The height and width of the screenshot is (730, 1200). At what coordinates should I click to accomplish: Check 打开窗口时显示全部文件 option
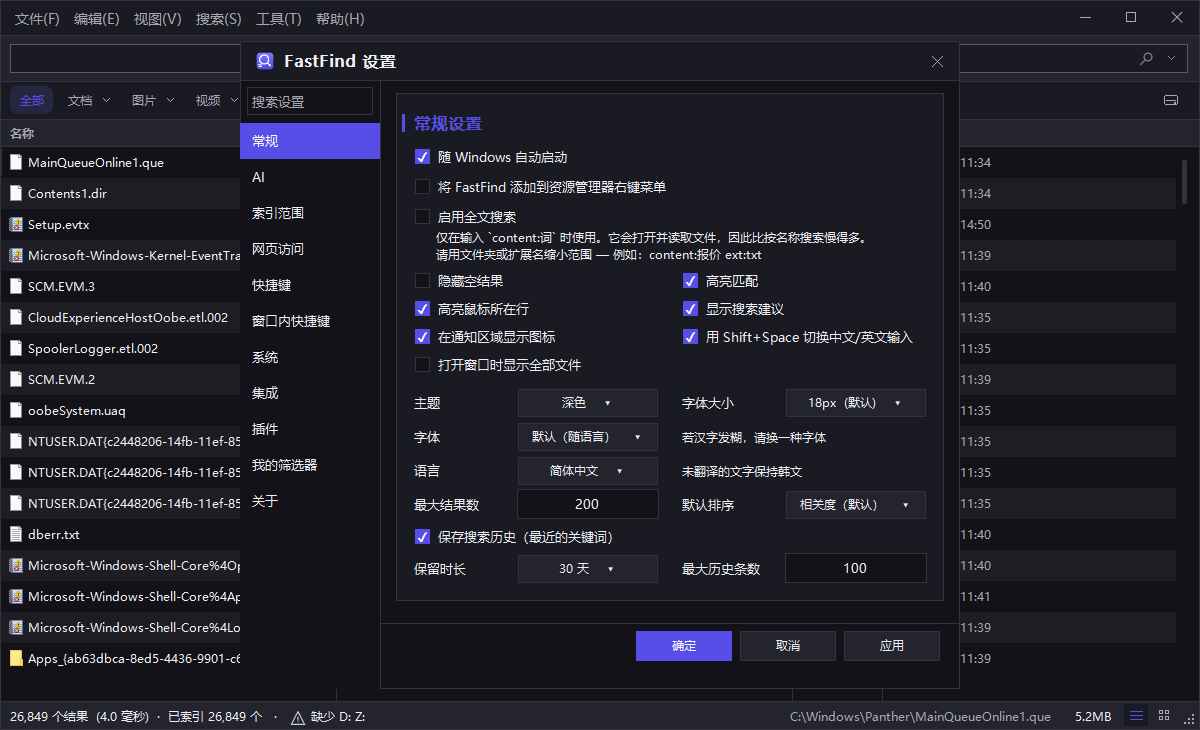(x=422, y=365)
